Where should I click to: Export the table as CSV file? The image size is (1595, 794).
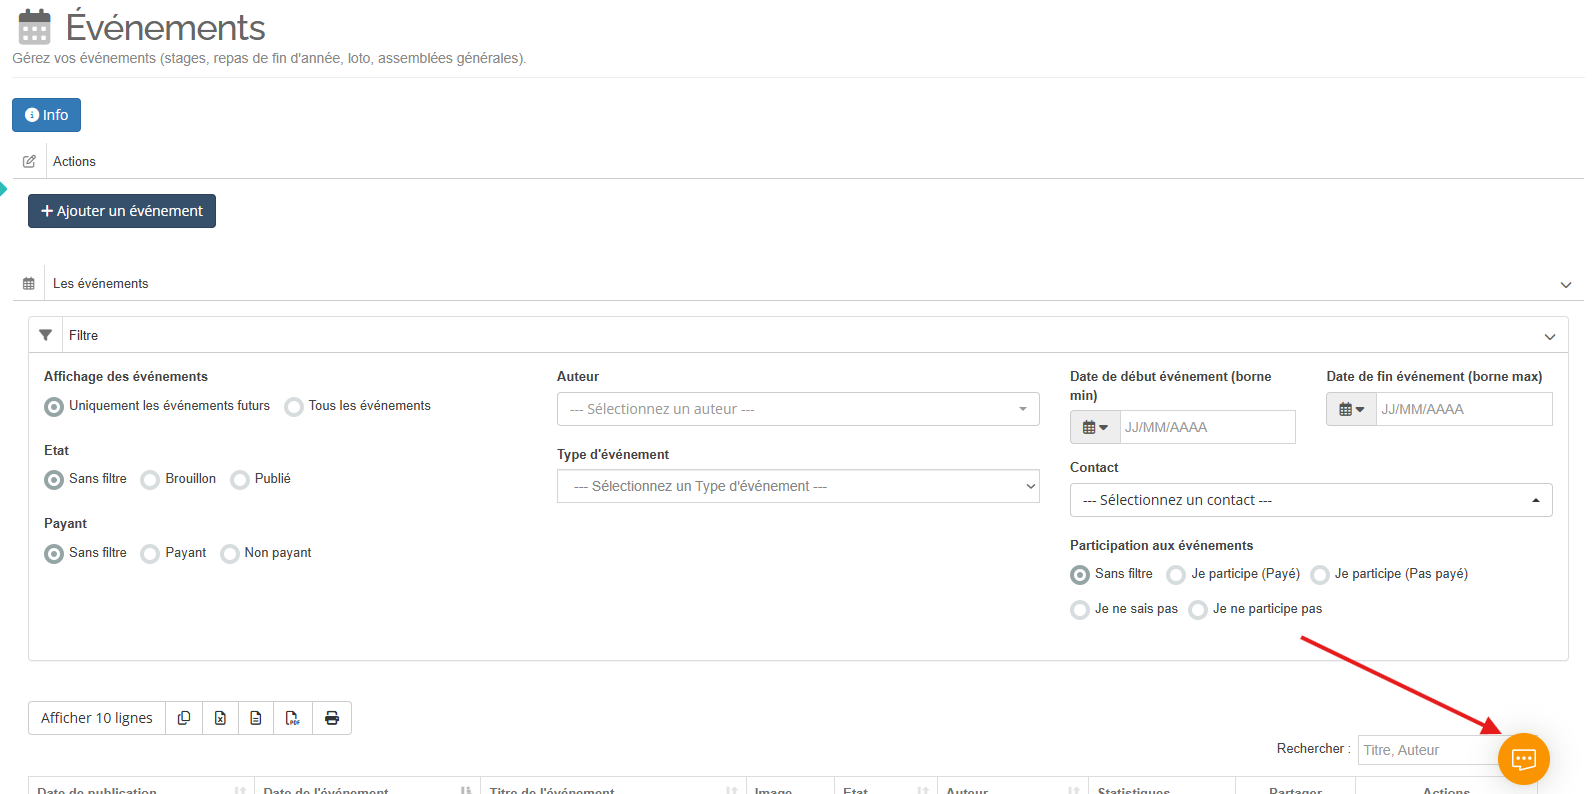coord(256,718)
